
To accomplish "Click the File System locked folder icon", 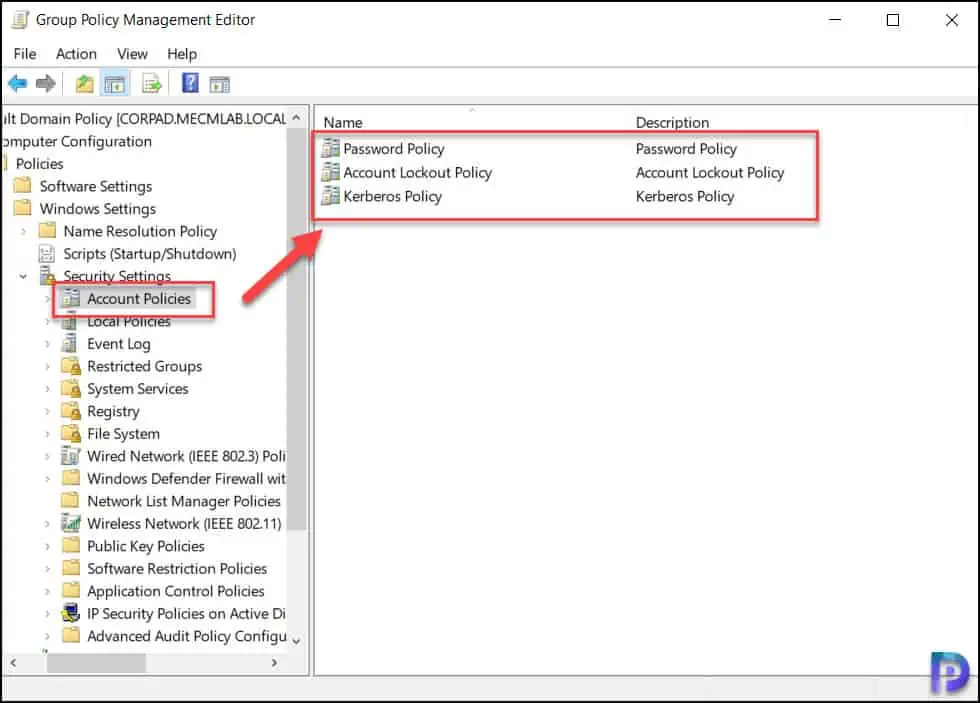I will pos(71,433).
